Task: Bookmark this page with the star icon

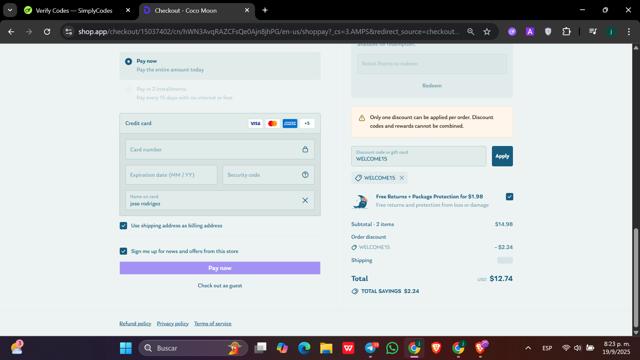Action: [x=487, y=31]
